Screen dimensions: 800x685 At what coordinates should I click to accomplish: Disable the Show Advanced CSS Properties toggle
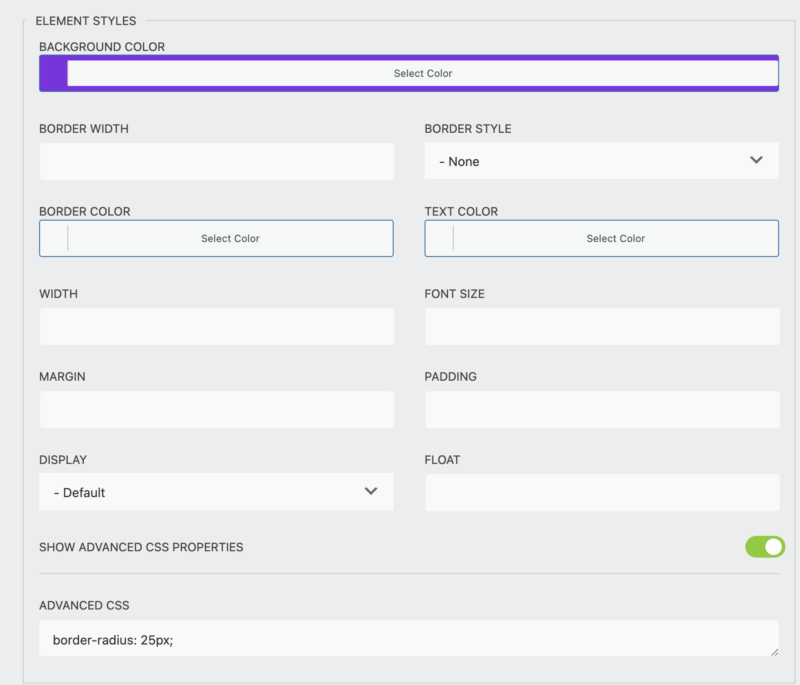pyautogui.click(x=764, y=547)
